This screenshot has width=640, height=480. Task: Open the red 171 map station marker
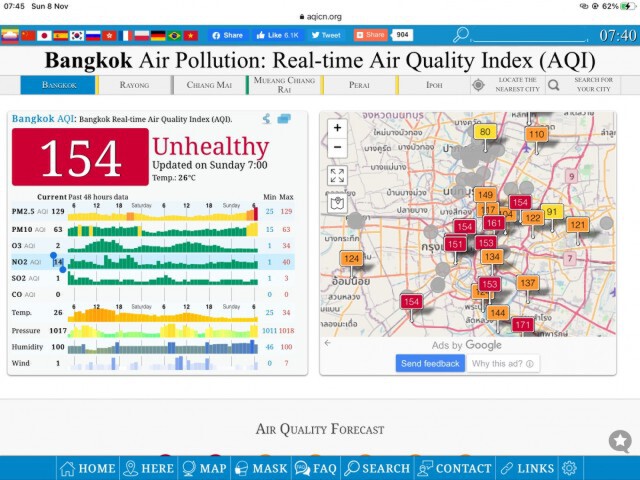(522, 325)
